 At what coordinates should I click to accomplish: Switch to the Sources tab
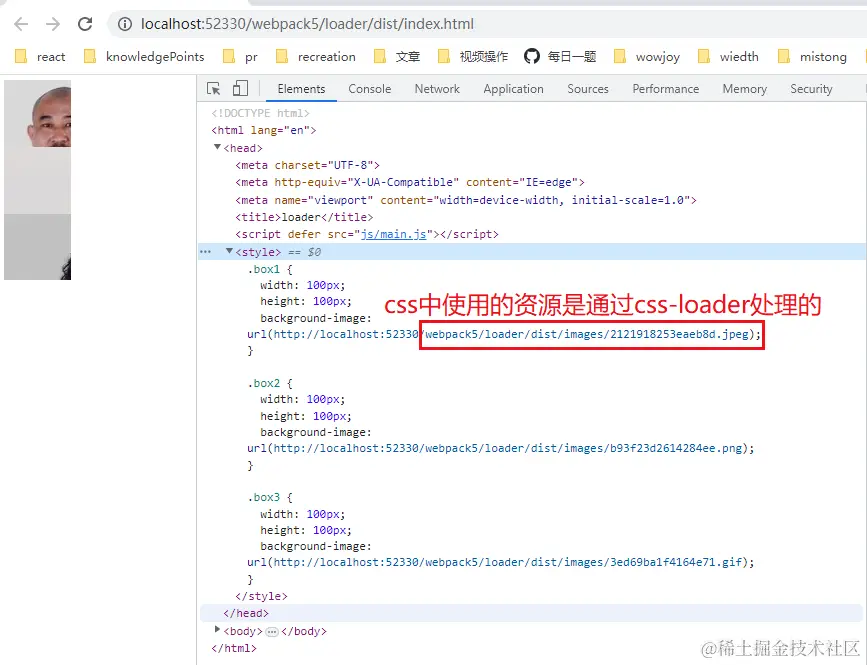(588, 89)
